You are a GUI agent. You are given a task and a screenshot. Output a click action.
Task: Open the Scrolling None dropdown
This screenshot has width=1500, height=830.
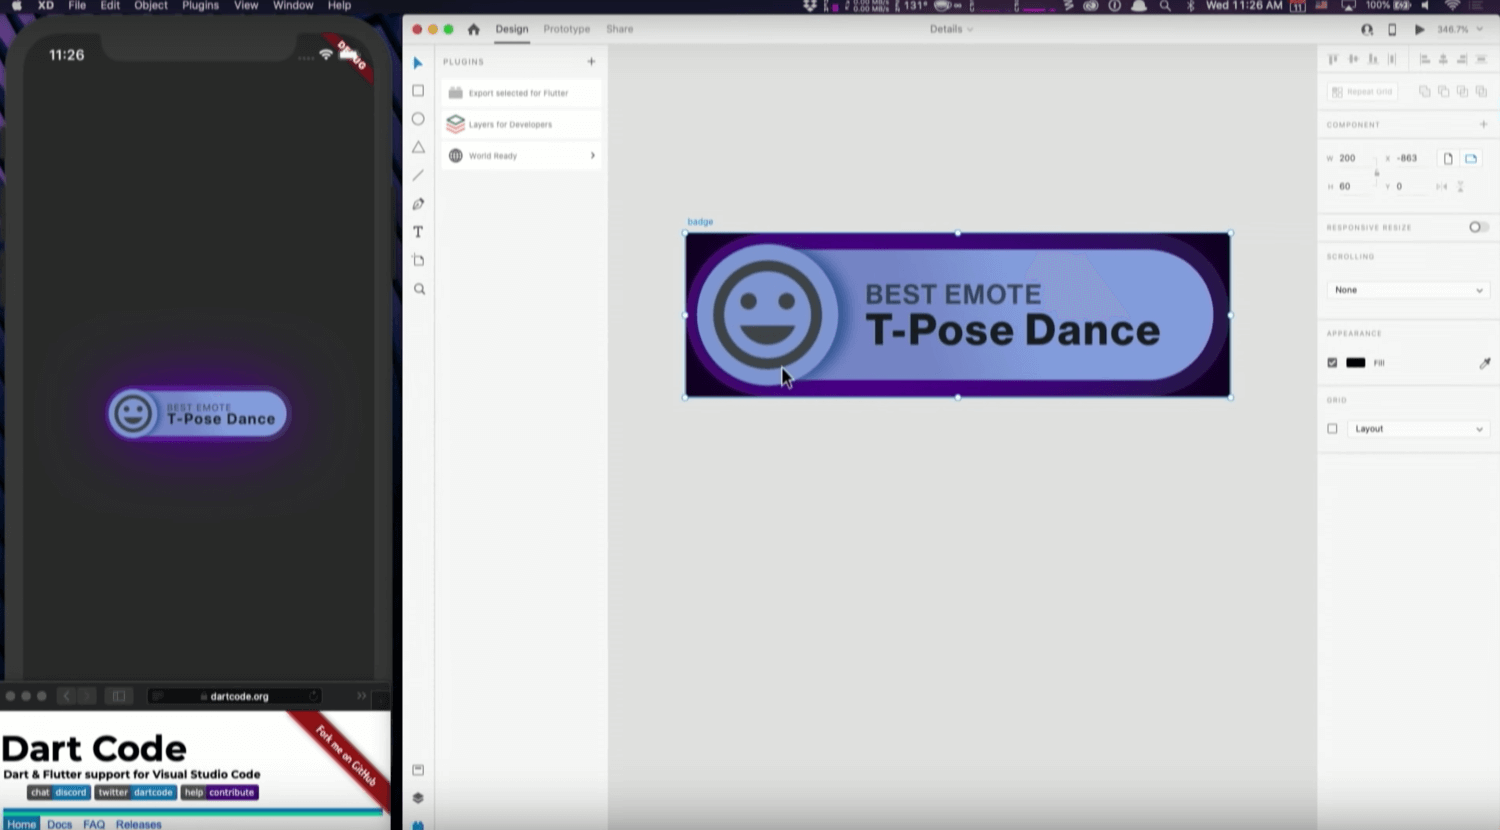click(x=1407, y=290)
